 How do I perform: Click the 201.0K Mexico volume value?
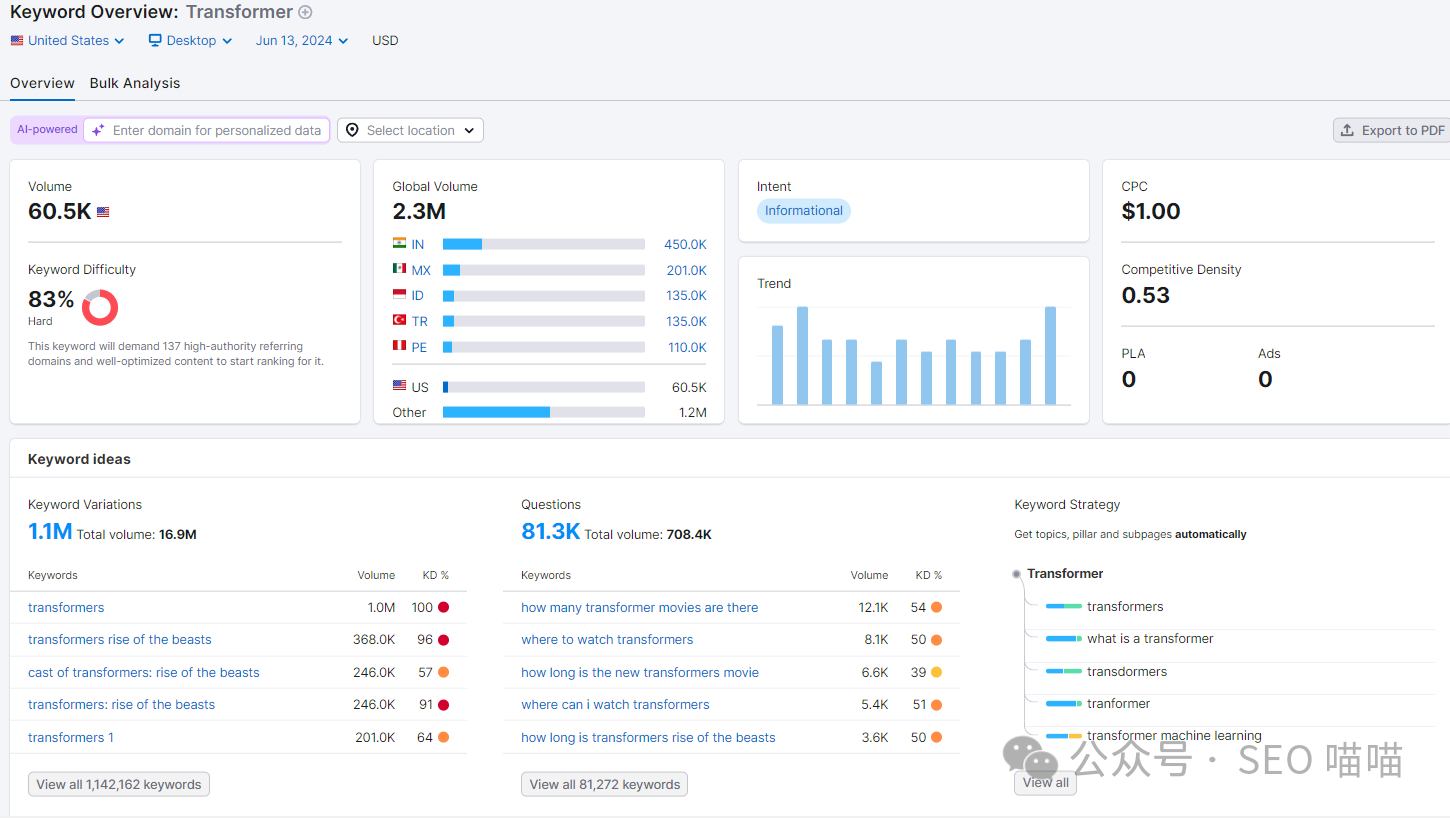pyautogui.click(x=686, y=270)
